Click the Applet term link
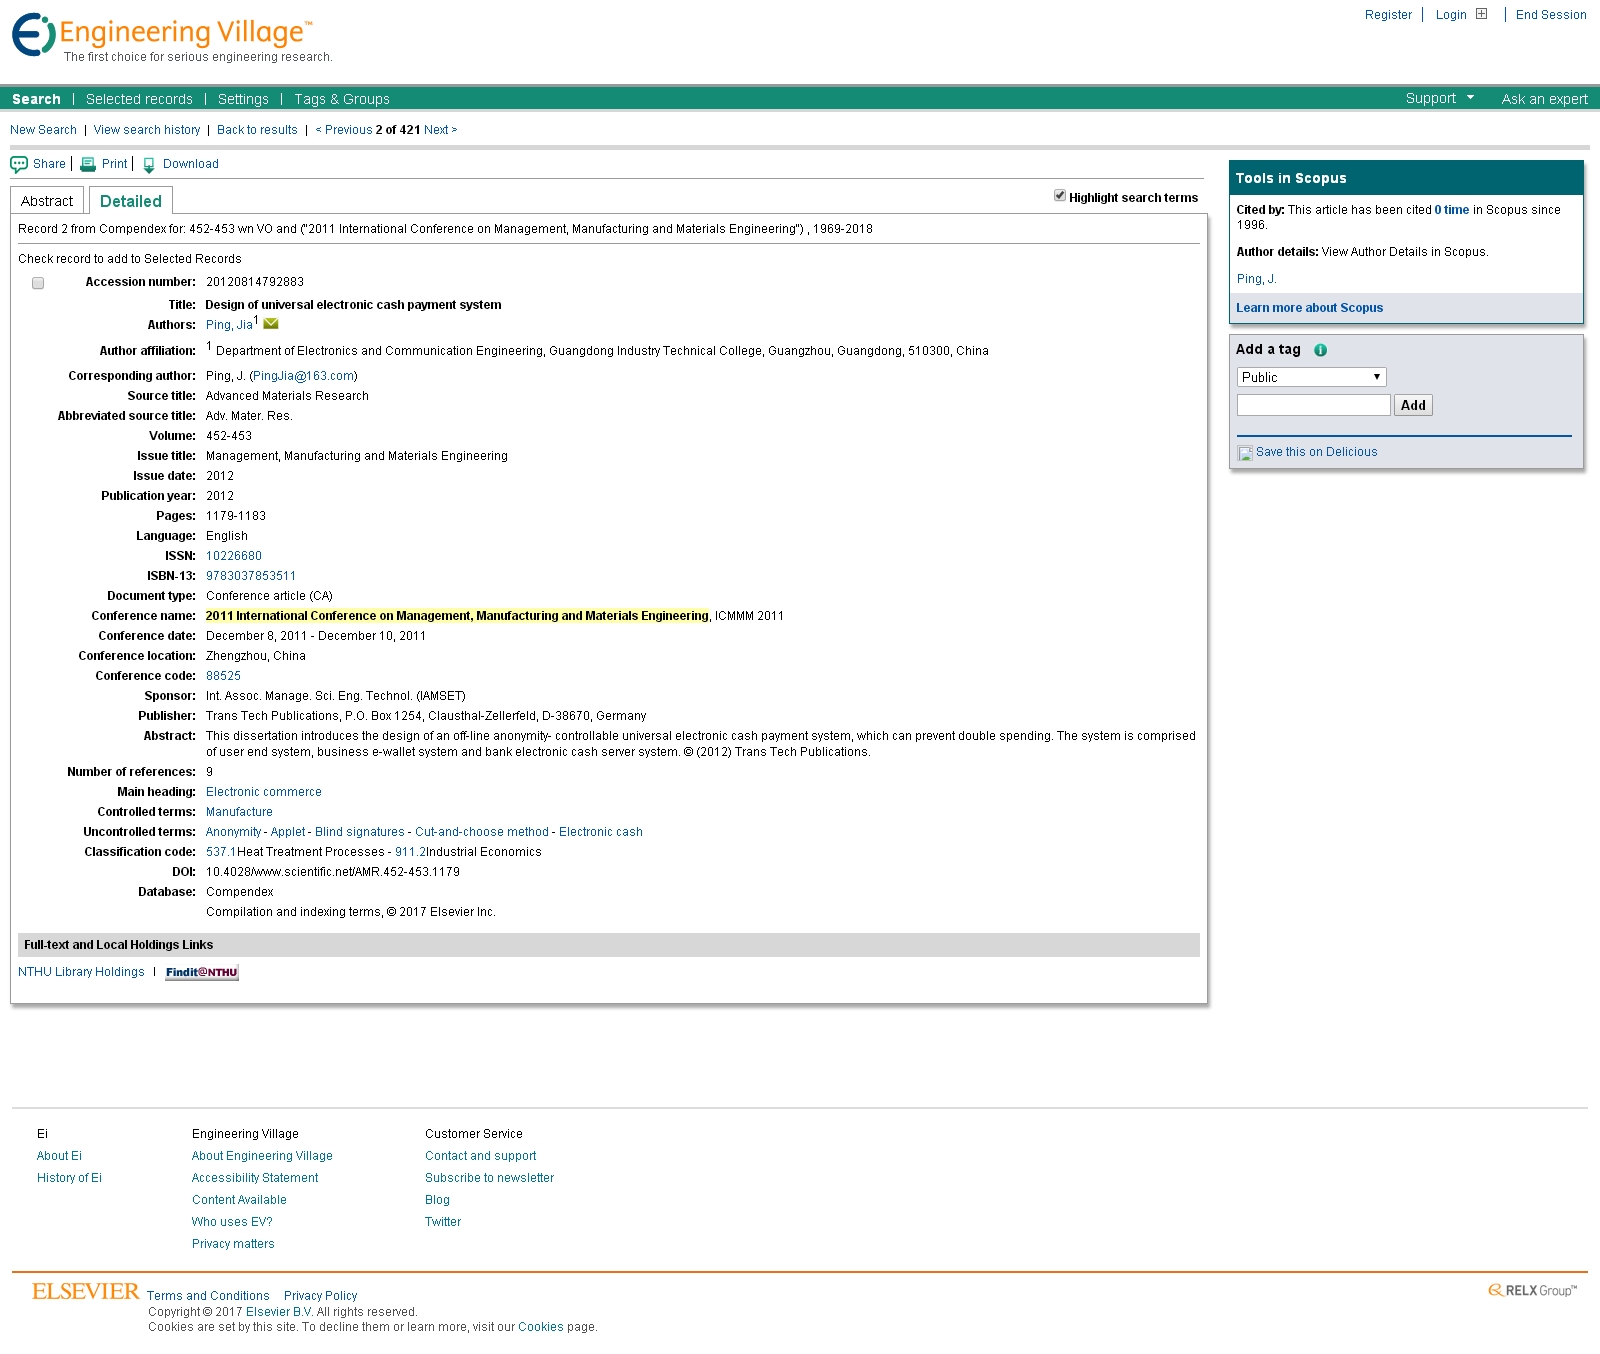1600x1354 pixels. (x=288, y=832)
